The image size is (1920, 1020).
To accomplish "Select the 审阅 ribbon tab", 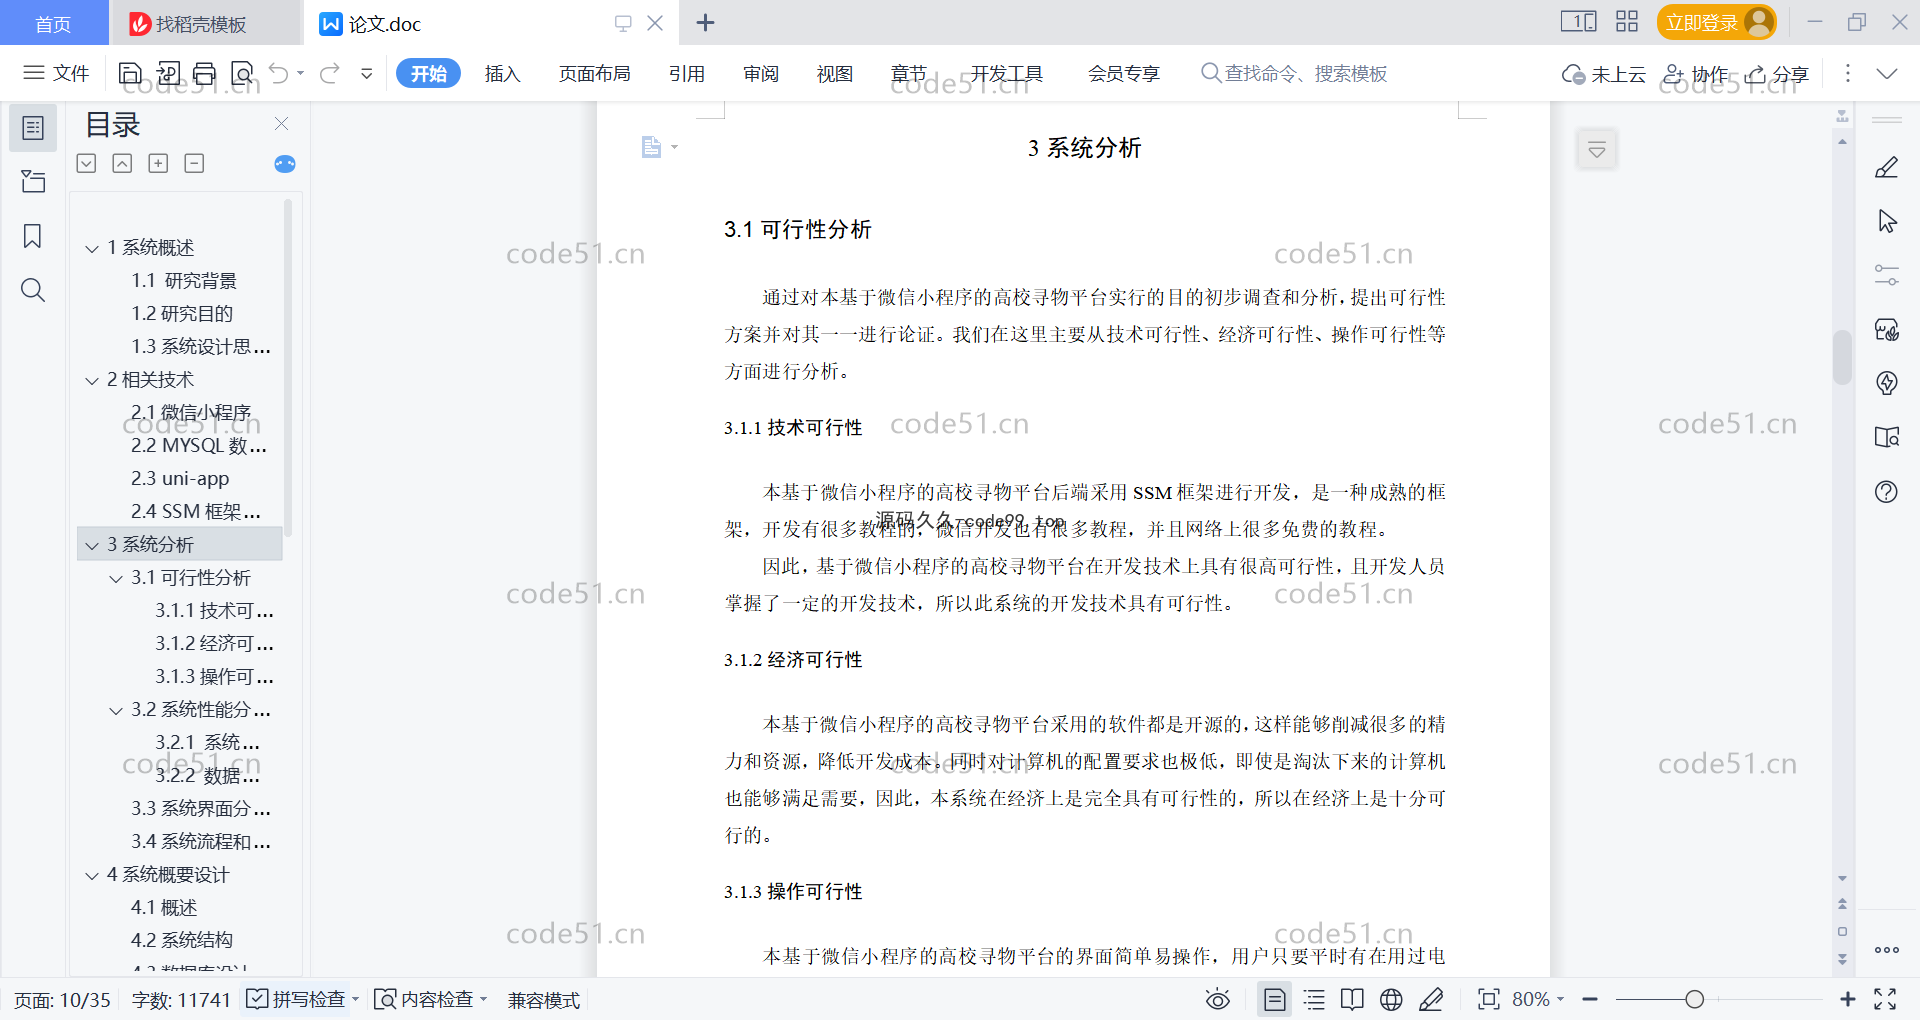I will pyautogui.click(x=761, y=73).
